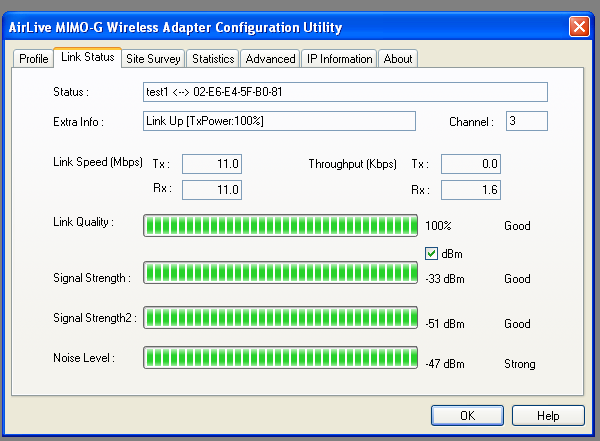View the IP Information tab
Image resolution: width=600 pixels, height=441 pixels.
click(339, 59)
